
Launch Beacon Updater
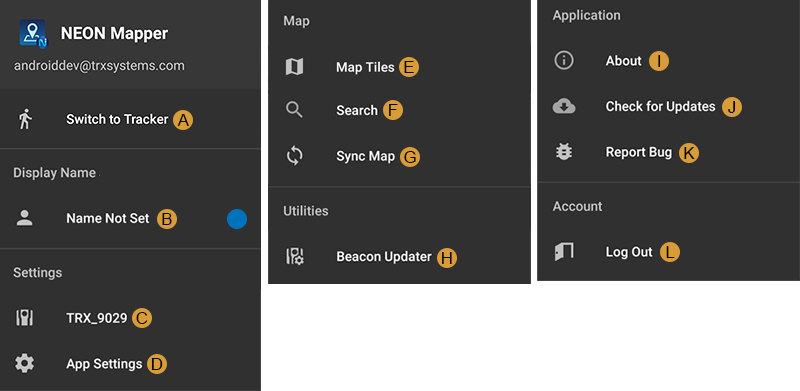[384, 256]
